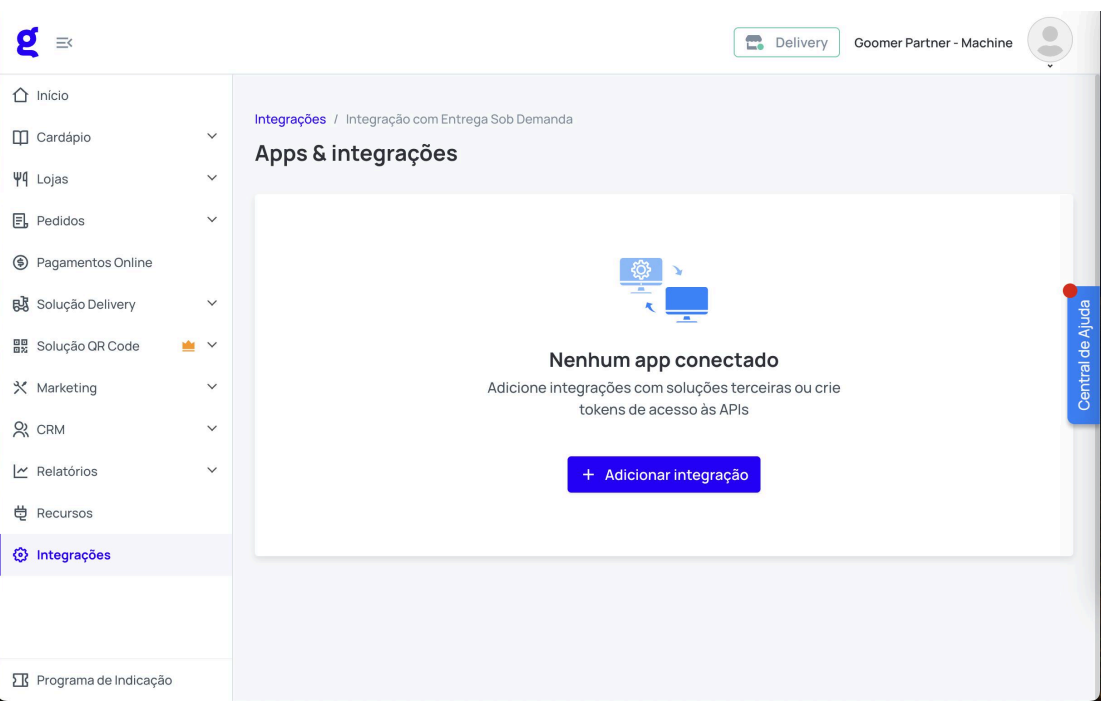Click the crown icon beside Solução QR Code
Viewport: 1107px width, 707px height.
[187, 346]
